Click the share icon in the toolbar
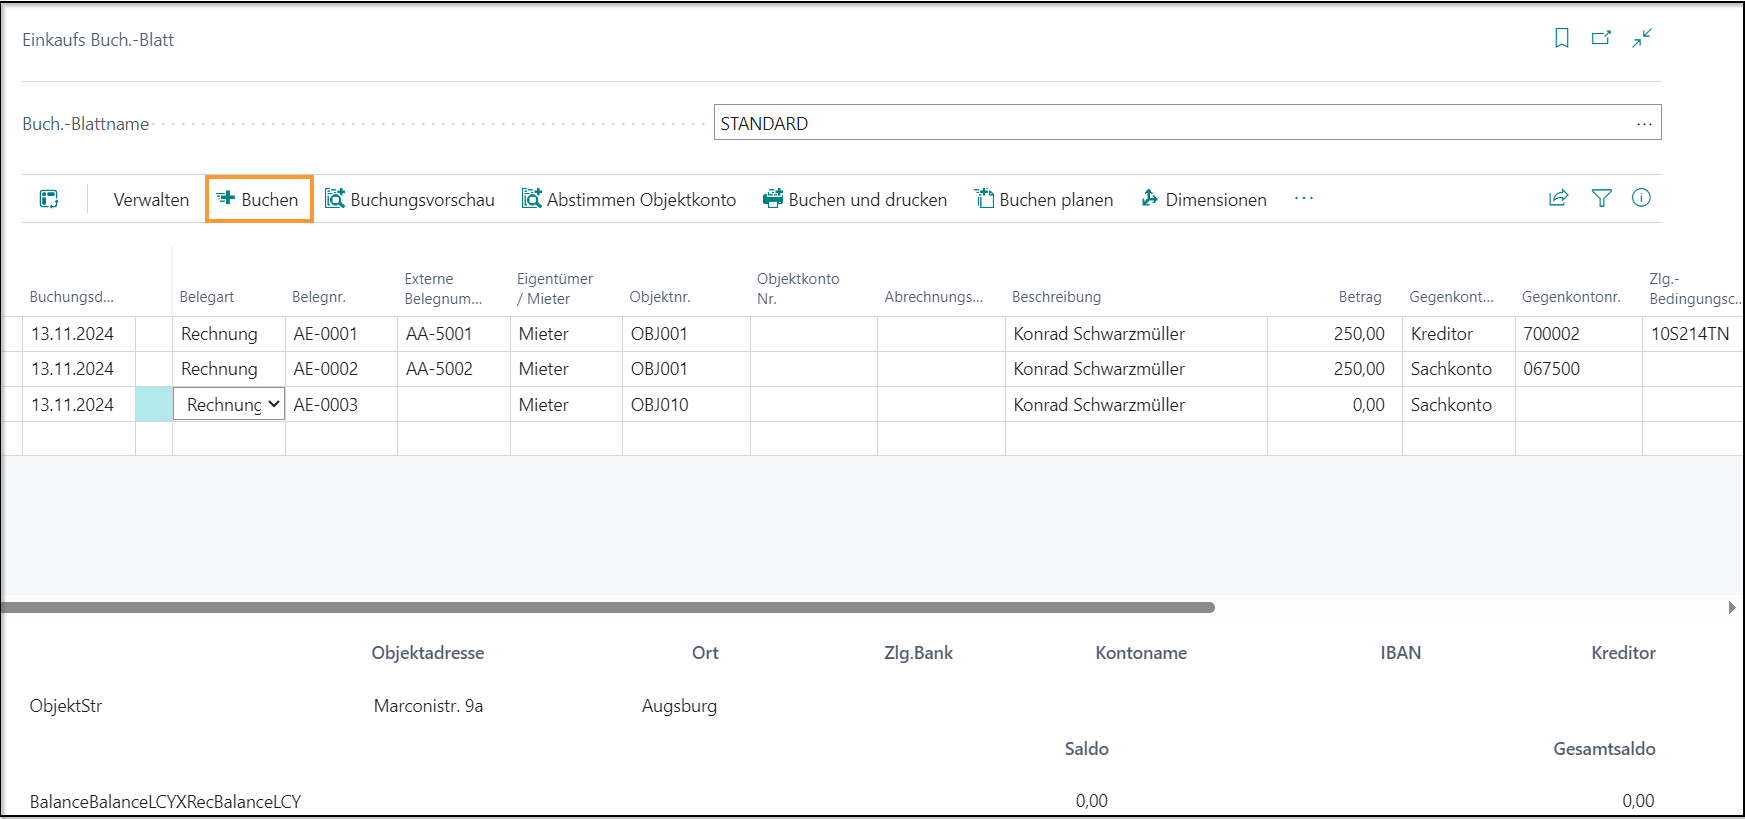Screen dimensions: 1745x819 pos(1558,198)
